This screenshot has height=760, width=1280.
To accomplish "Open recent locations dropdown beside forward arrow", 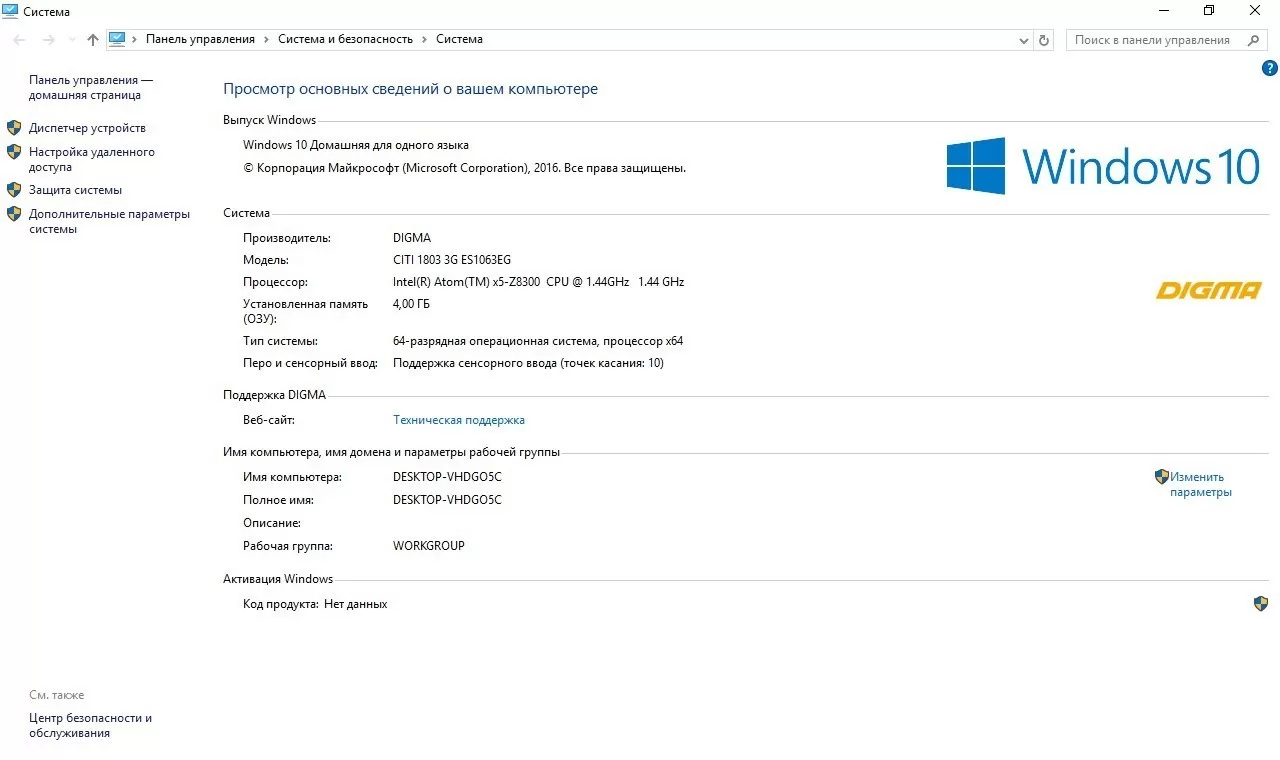I will pos(71,40).
